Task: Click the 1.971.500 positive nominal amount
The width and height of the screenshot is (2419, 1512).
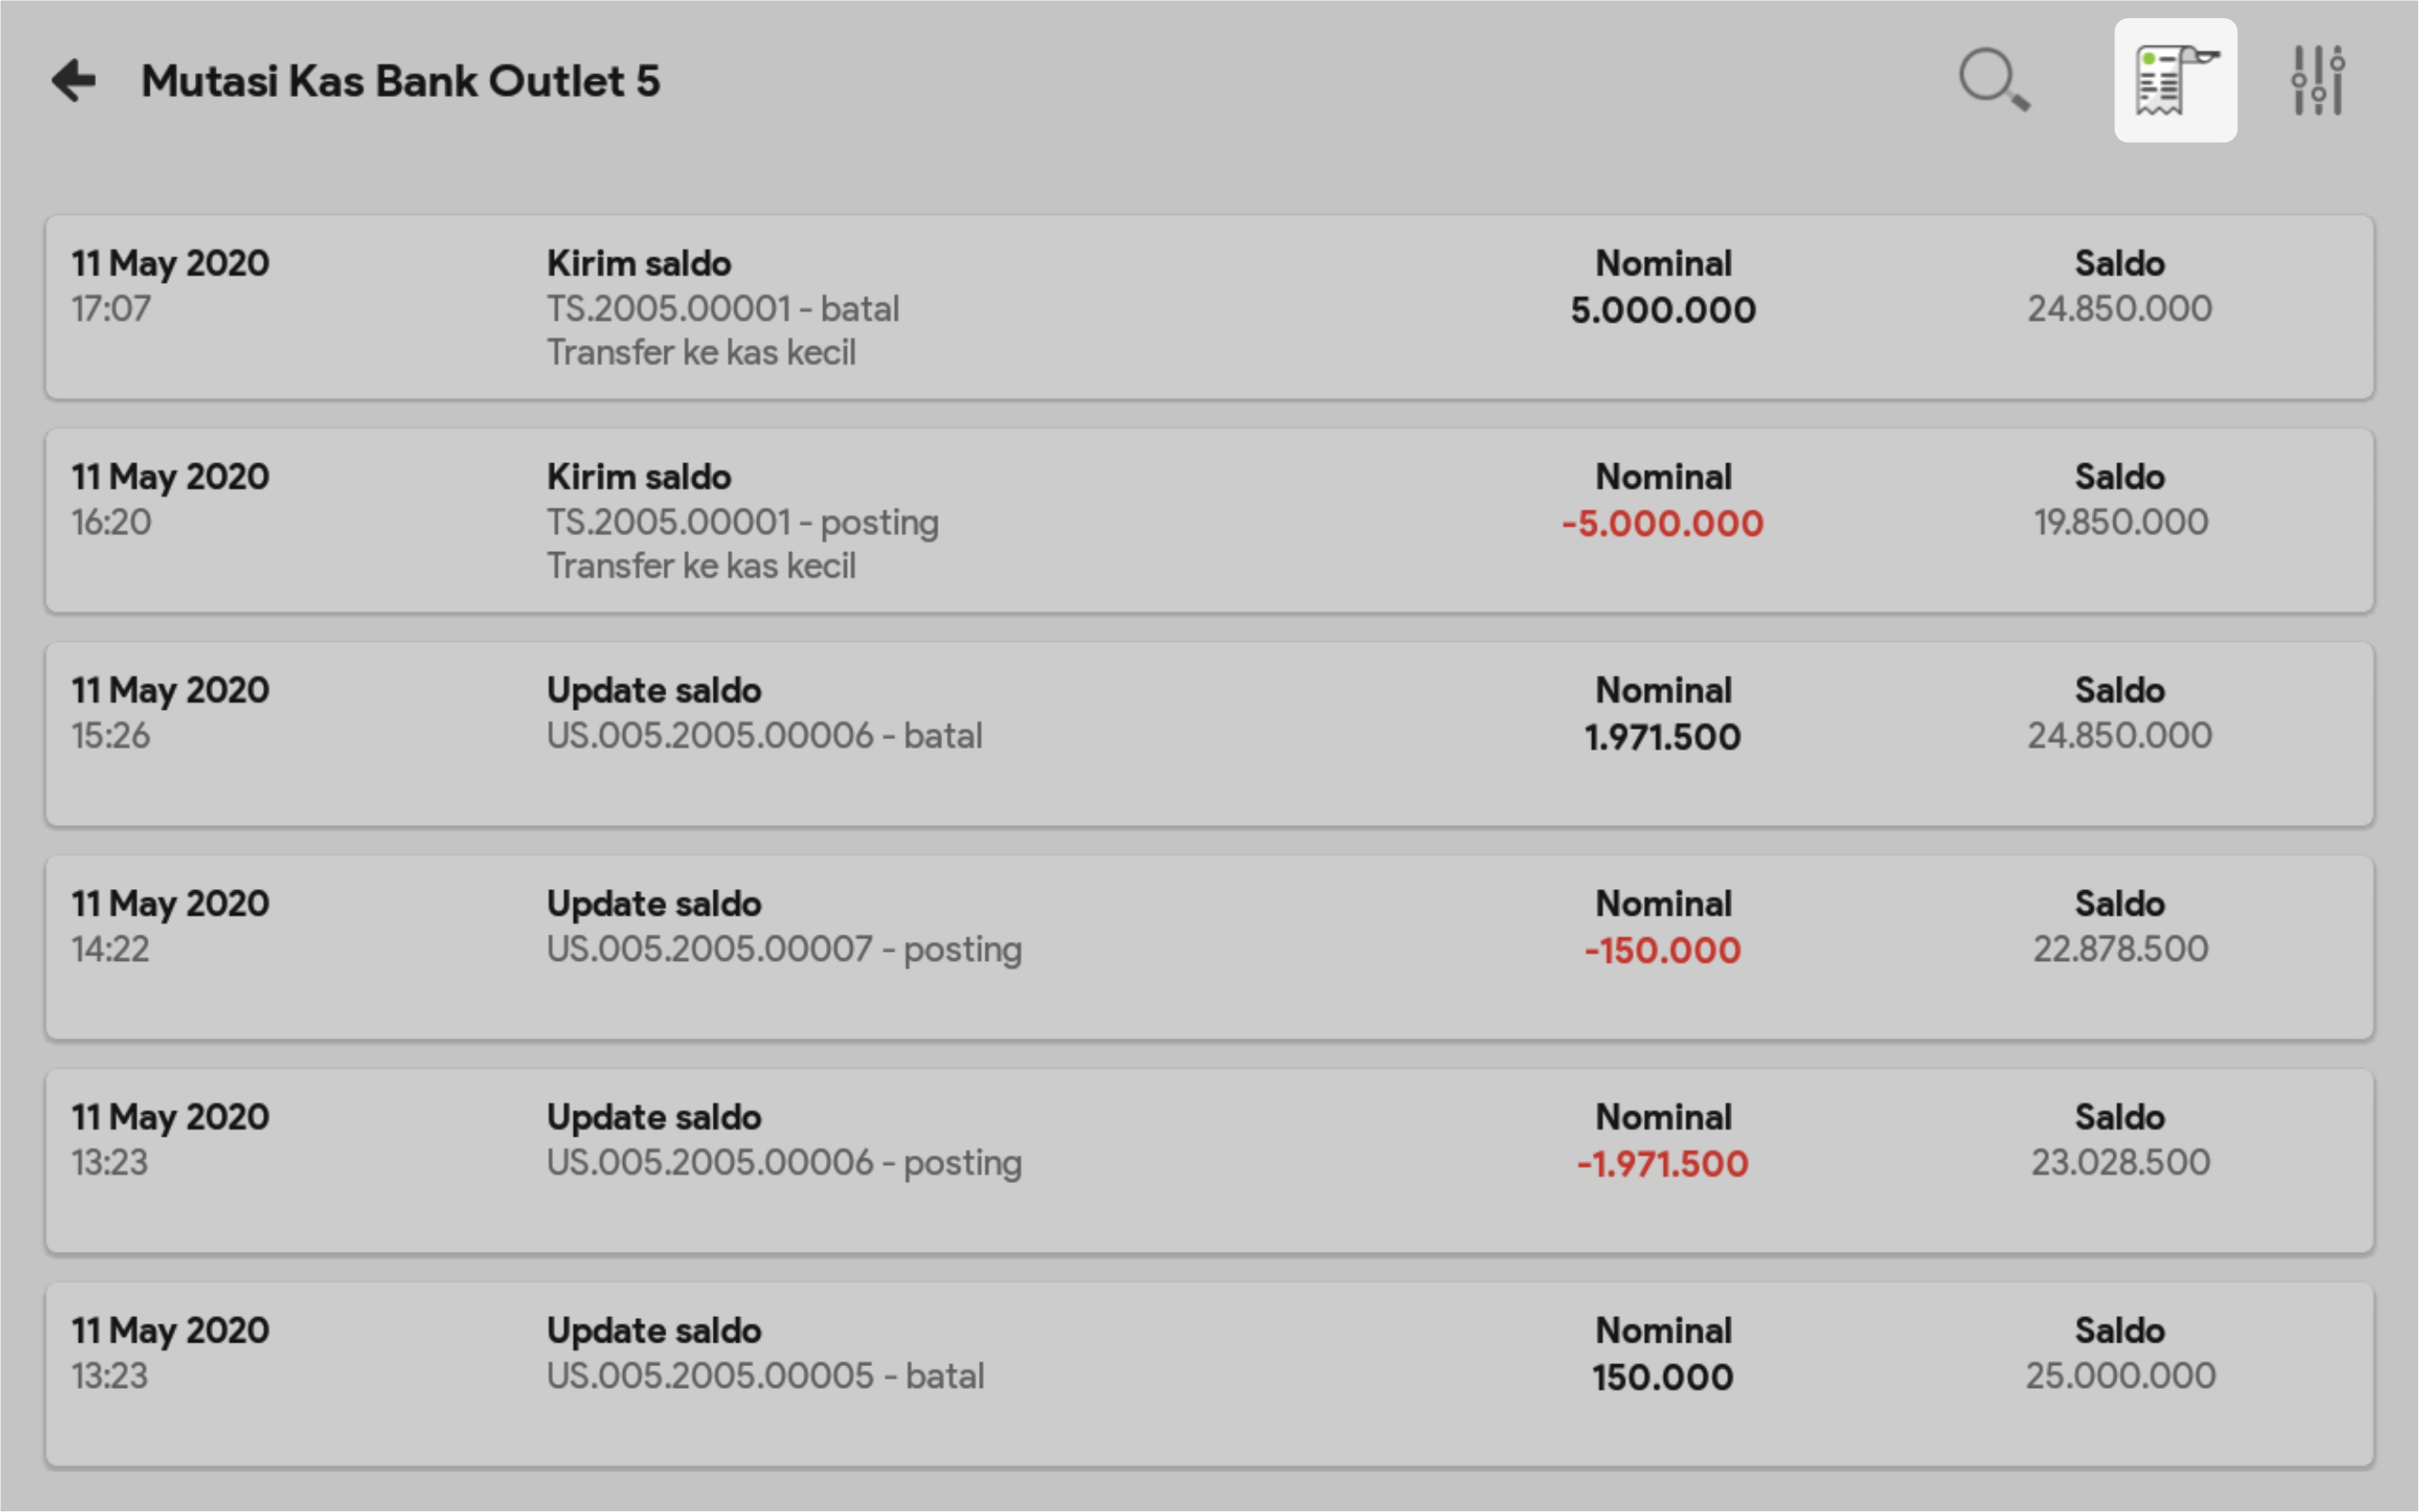Action: tap(1662, 738)
